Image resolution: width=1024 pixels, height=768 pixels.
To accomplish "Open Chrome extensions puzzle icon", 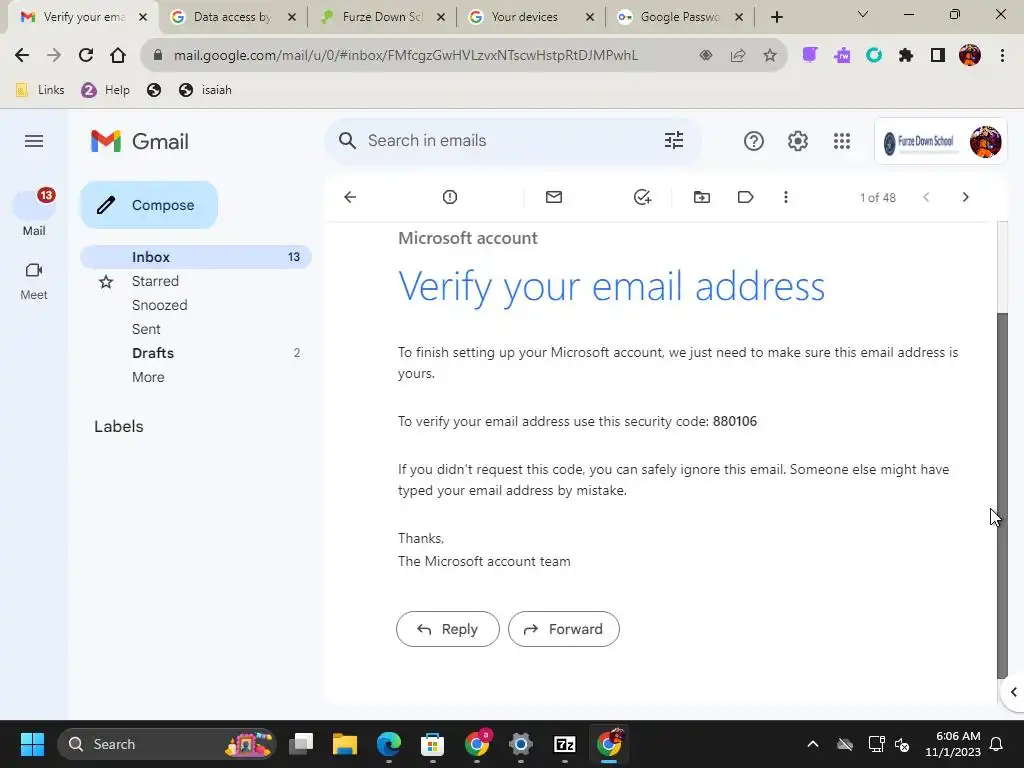I will 906,56.
